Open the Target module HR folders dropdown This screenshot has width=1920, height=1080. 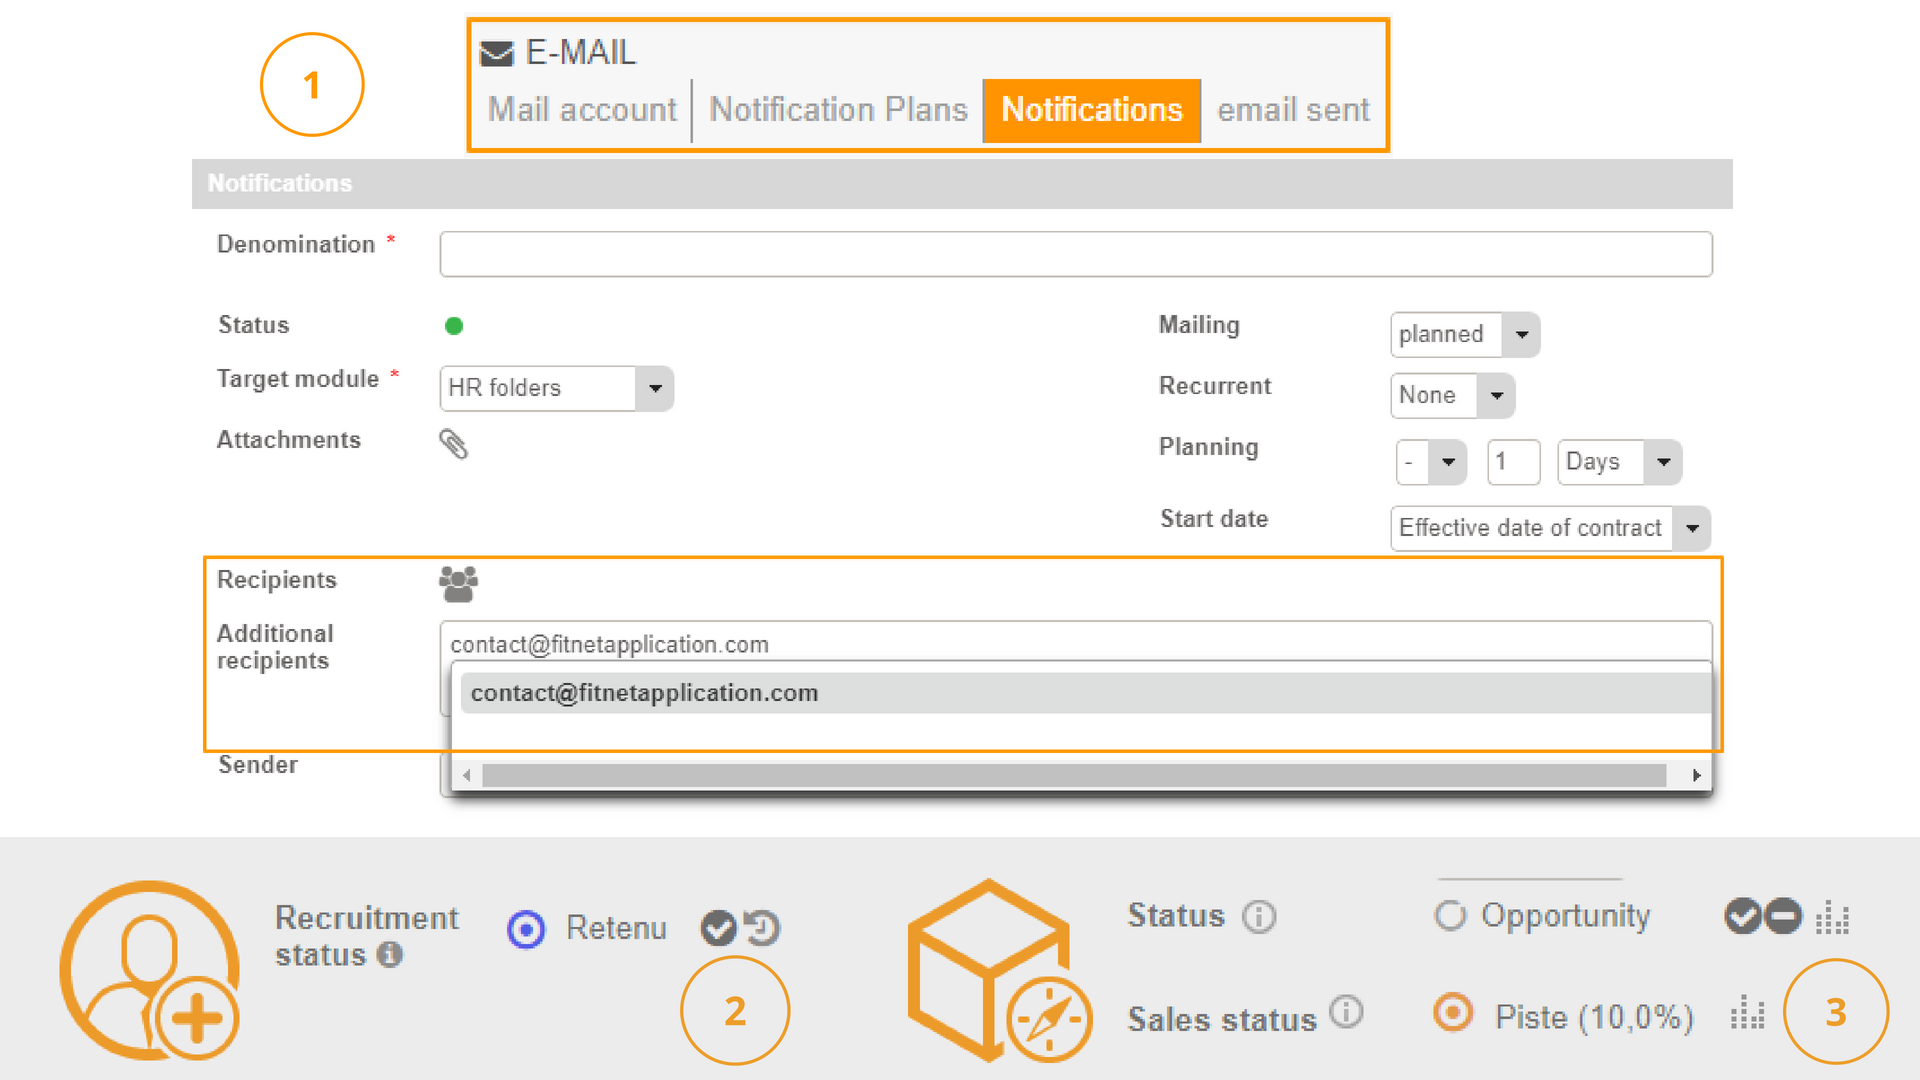pyautogui.click(x=655, y=388)
